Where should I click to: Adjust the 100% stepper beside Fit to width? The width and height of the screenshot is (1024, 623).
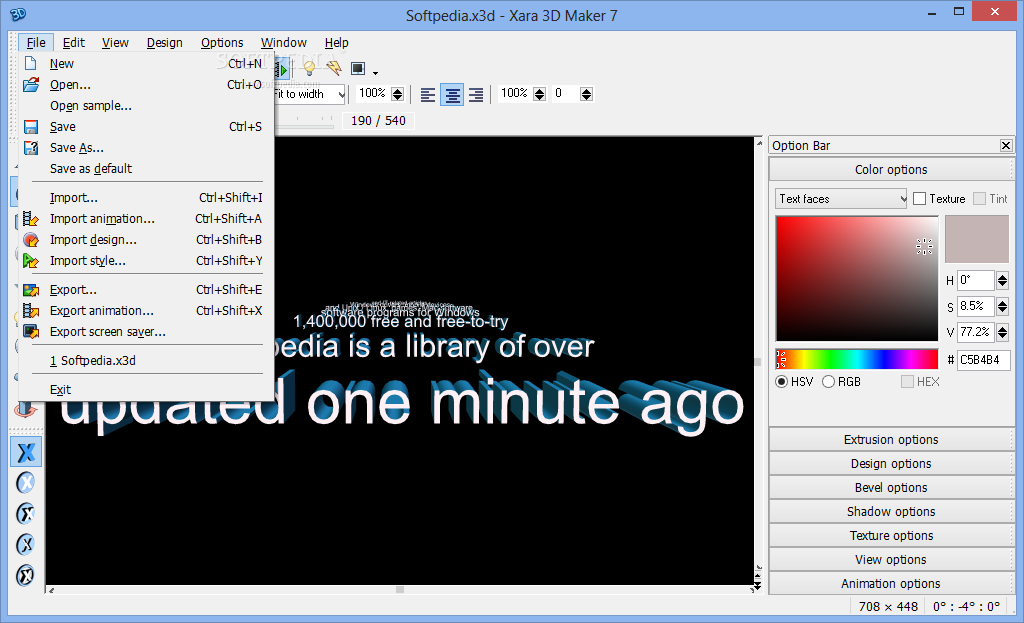tap(397, 94)
